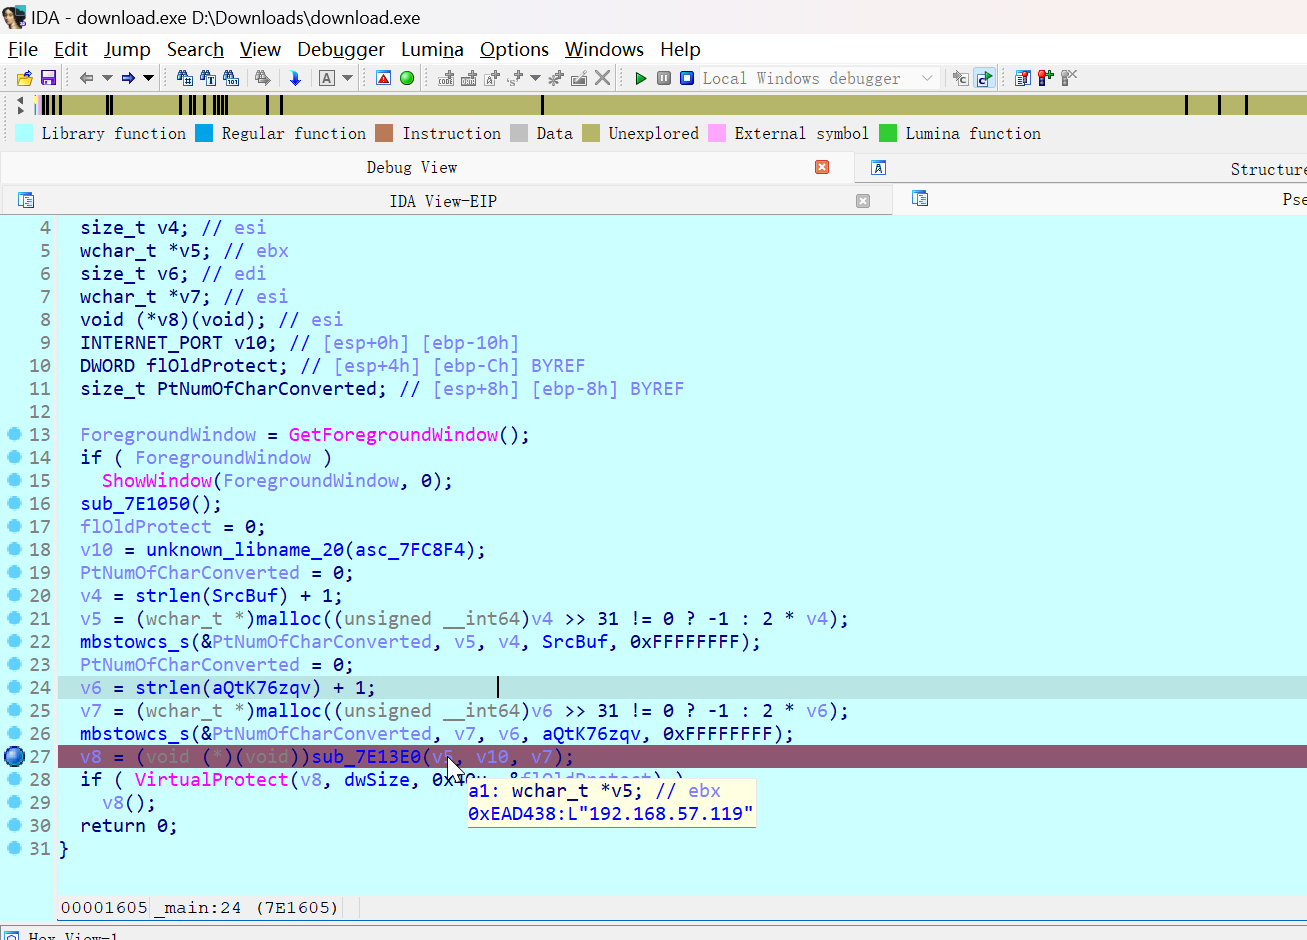Toggle the breakpoint dot on line 15
The height and width of the screenshot is (940, 1307).
[x=14, y=480]
